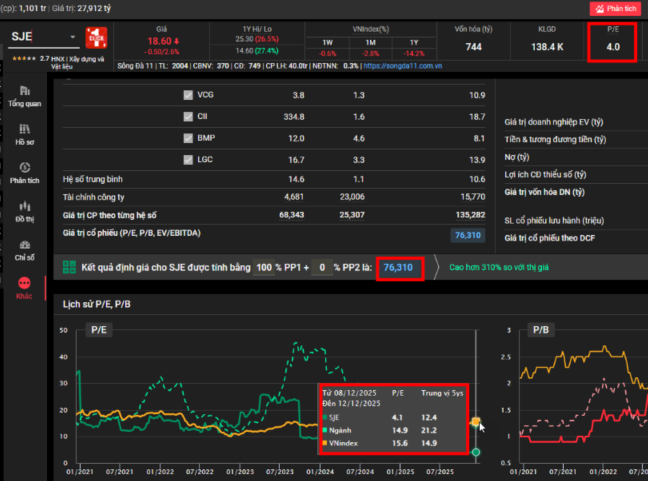Click the 1W VNIndex column header
This screenshot has width=648, height=481.
pyautogui.click(x=327, y=43)
